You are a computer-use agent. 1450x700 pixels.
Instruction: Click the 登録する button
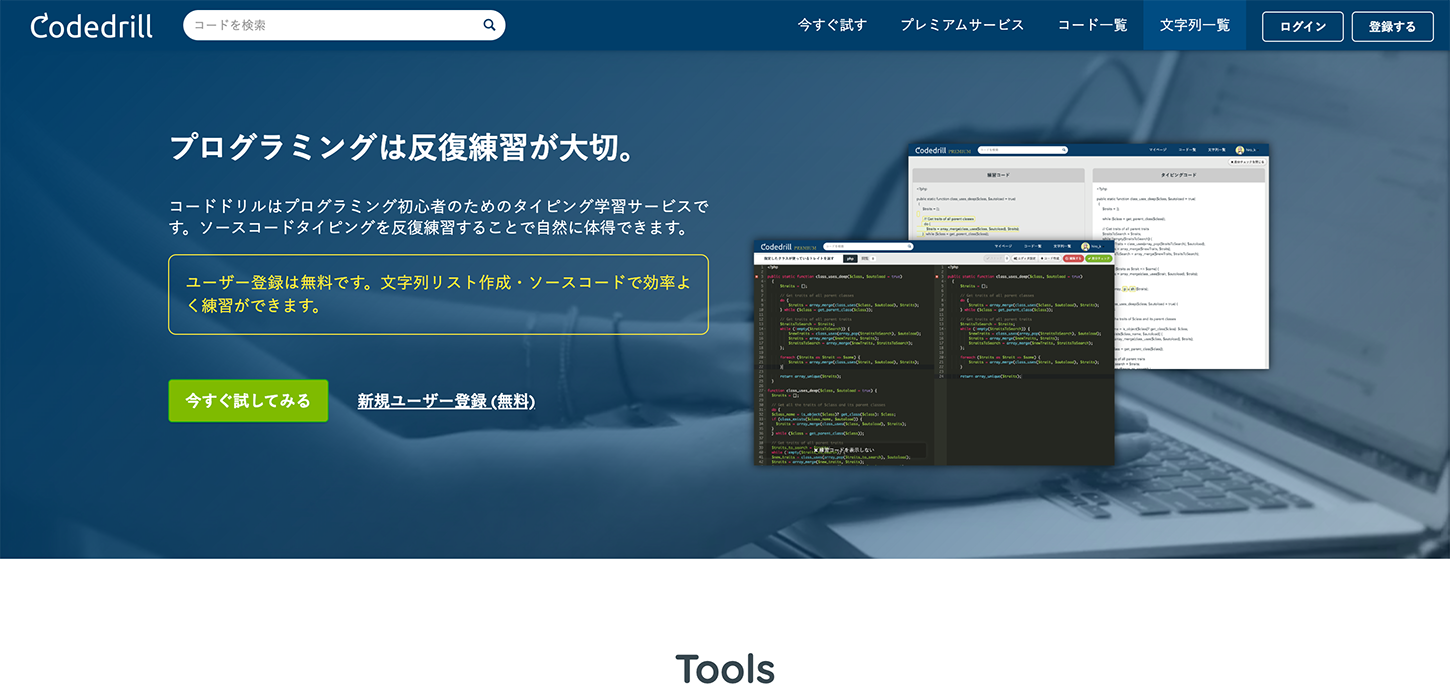1392,26
